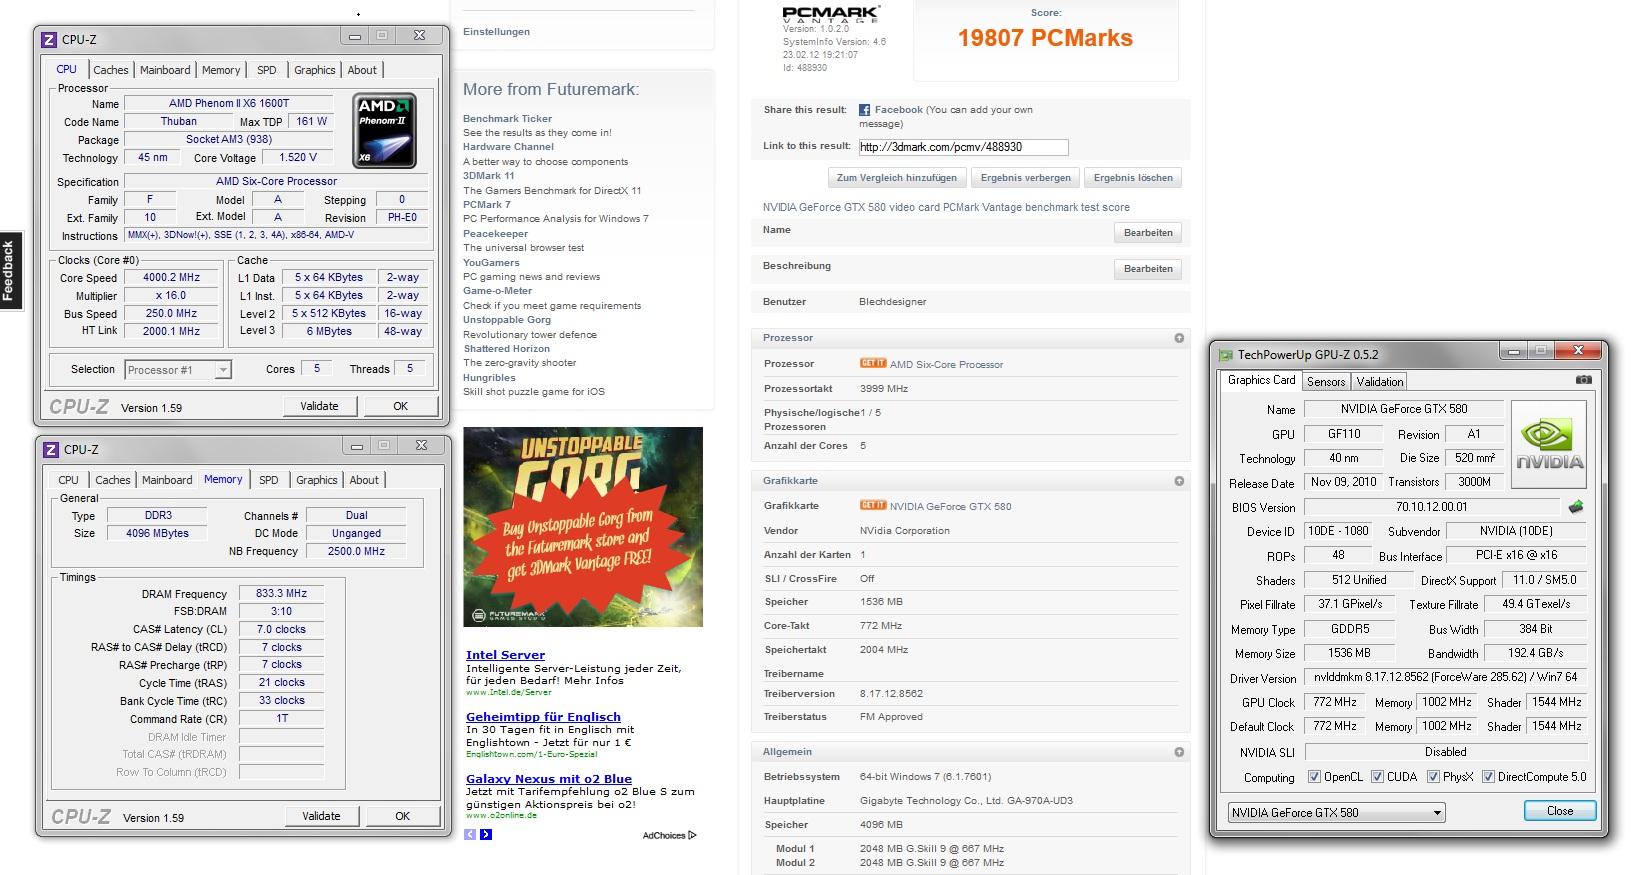This screenshot has height=875, width=1640.
Task: Click the DRAM Frequency value 833.3 MHz
Action: click(x=281, y=594)
